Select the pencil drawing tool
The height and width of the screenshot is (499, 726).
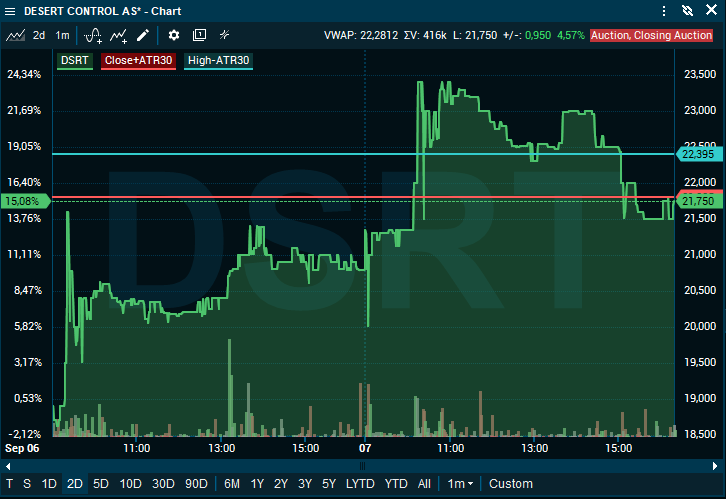143,35
